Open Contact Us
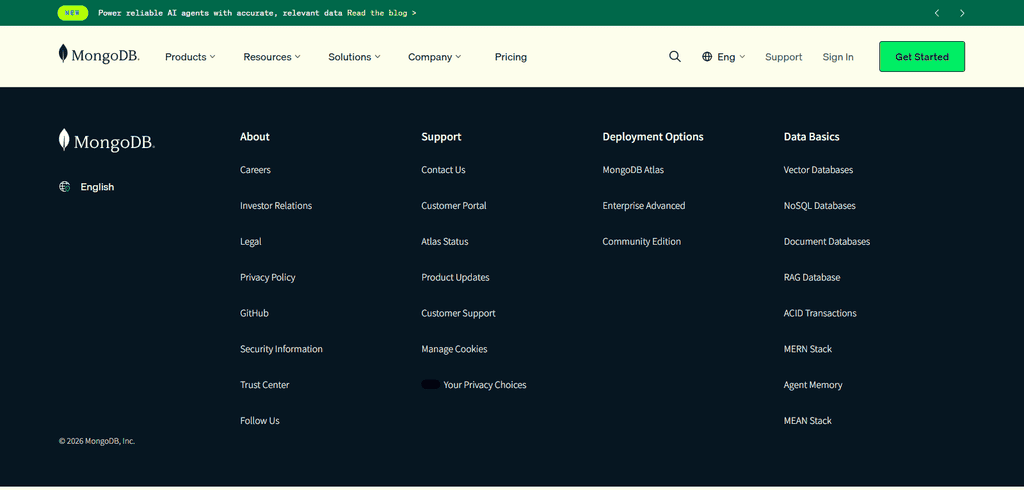The width and height of the screenshot is (1024, 490). (443, 170)
